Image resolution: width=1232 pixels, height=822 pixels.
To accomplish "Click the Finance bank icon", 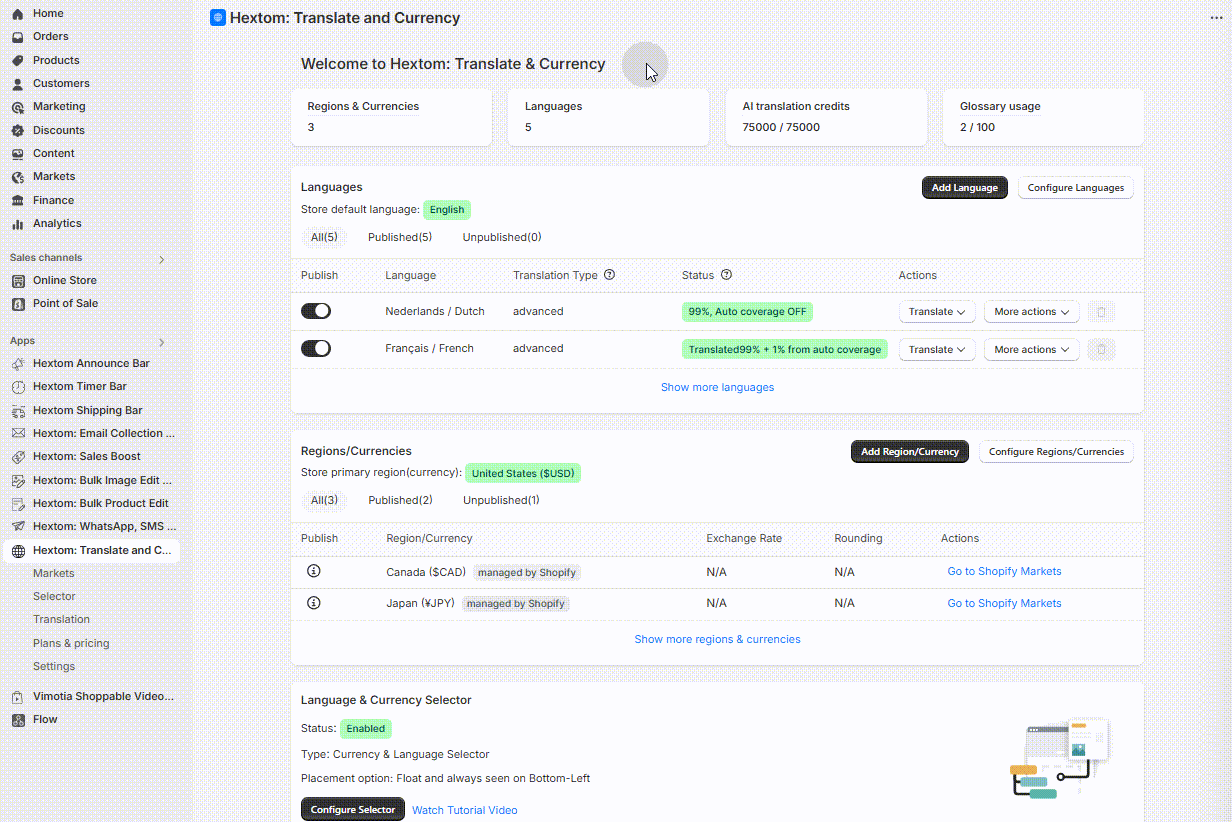I will pos(17,200).
